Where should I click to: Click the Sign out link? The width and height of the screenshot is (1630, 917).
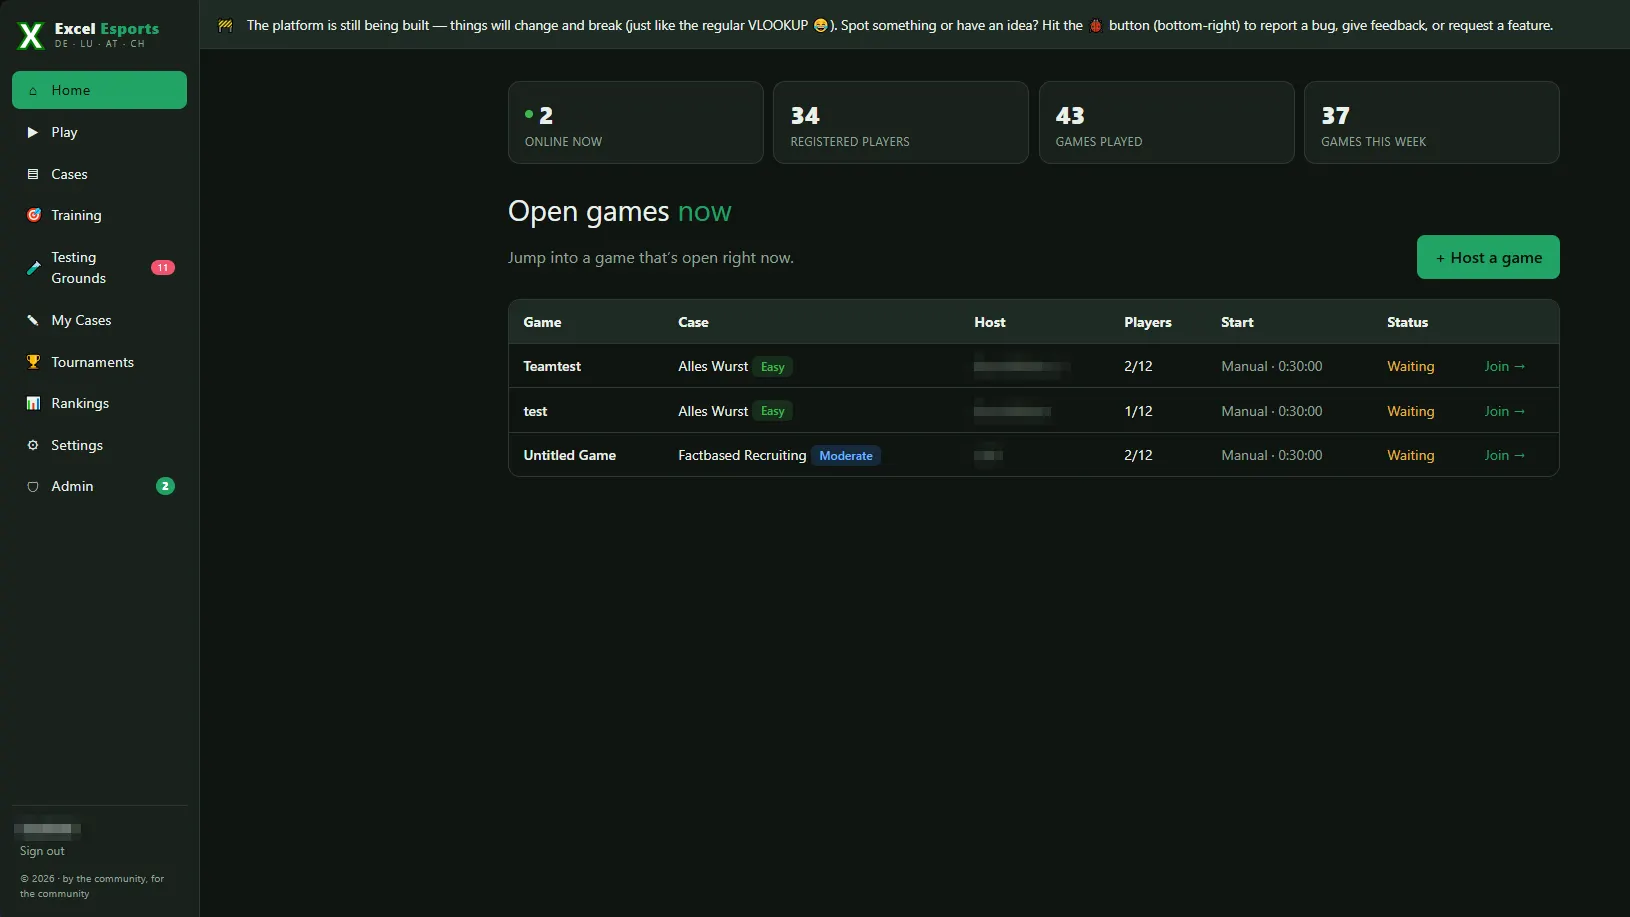pyautogui.click(x=42, y=851)
